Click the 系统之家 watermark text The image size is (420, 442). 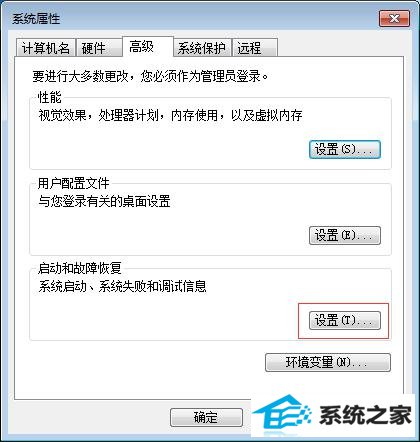point(365,415)
